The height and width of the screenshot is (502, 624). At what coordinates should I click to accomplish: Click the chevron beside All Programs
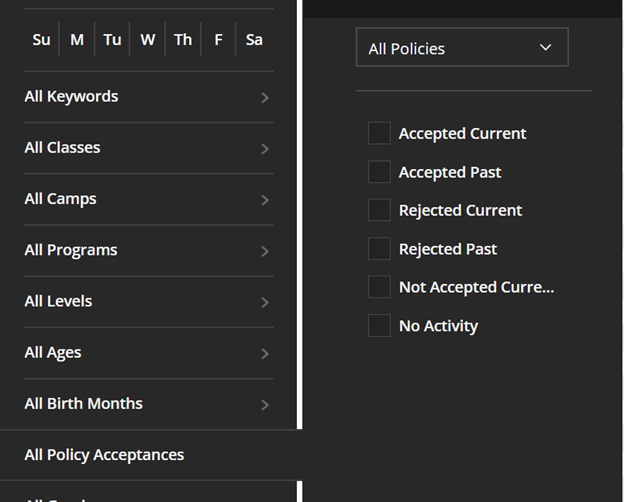tap(265, 251)
